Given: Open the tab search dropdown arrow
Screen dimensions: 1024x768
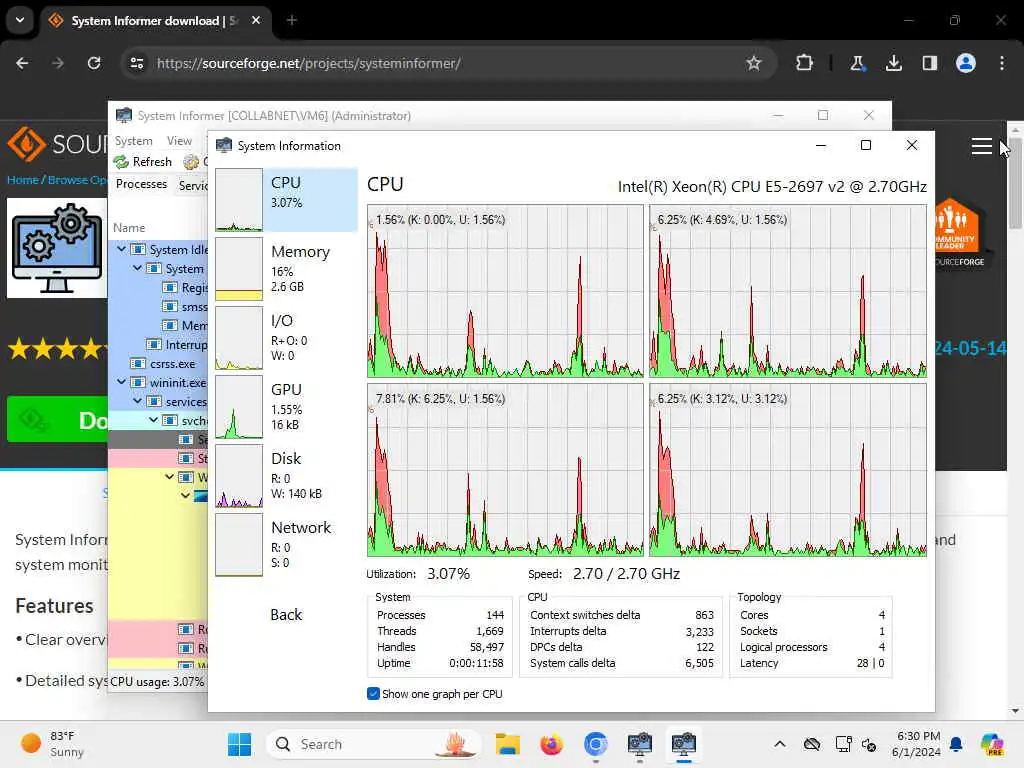Looking at the screenshot, I should (x=20, y=20).
